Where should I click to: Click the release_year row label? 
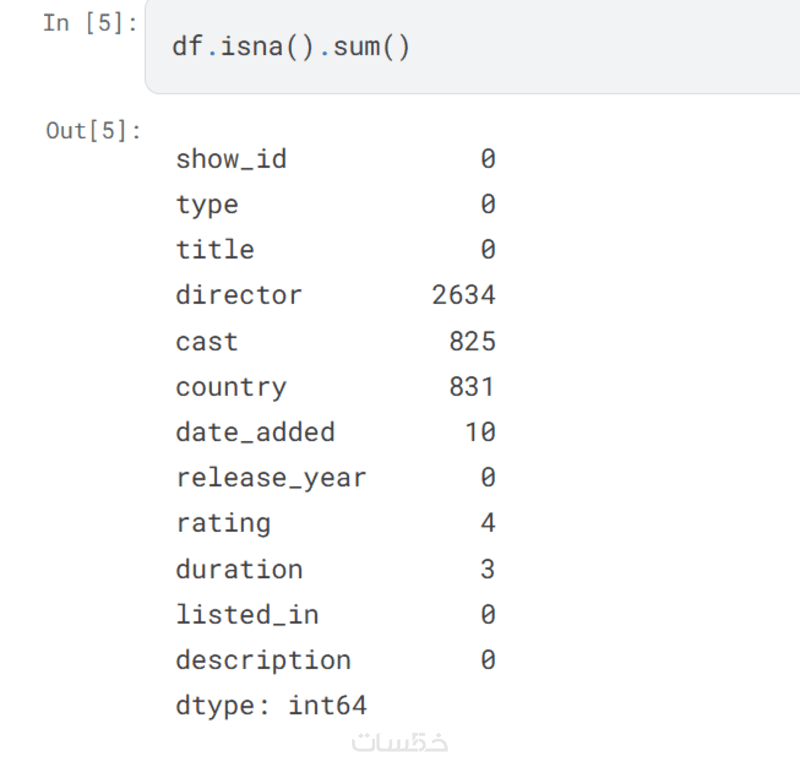(271, 479)
